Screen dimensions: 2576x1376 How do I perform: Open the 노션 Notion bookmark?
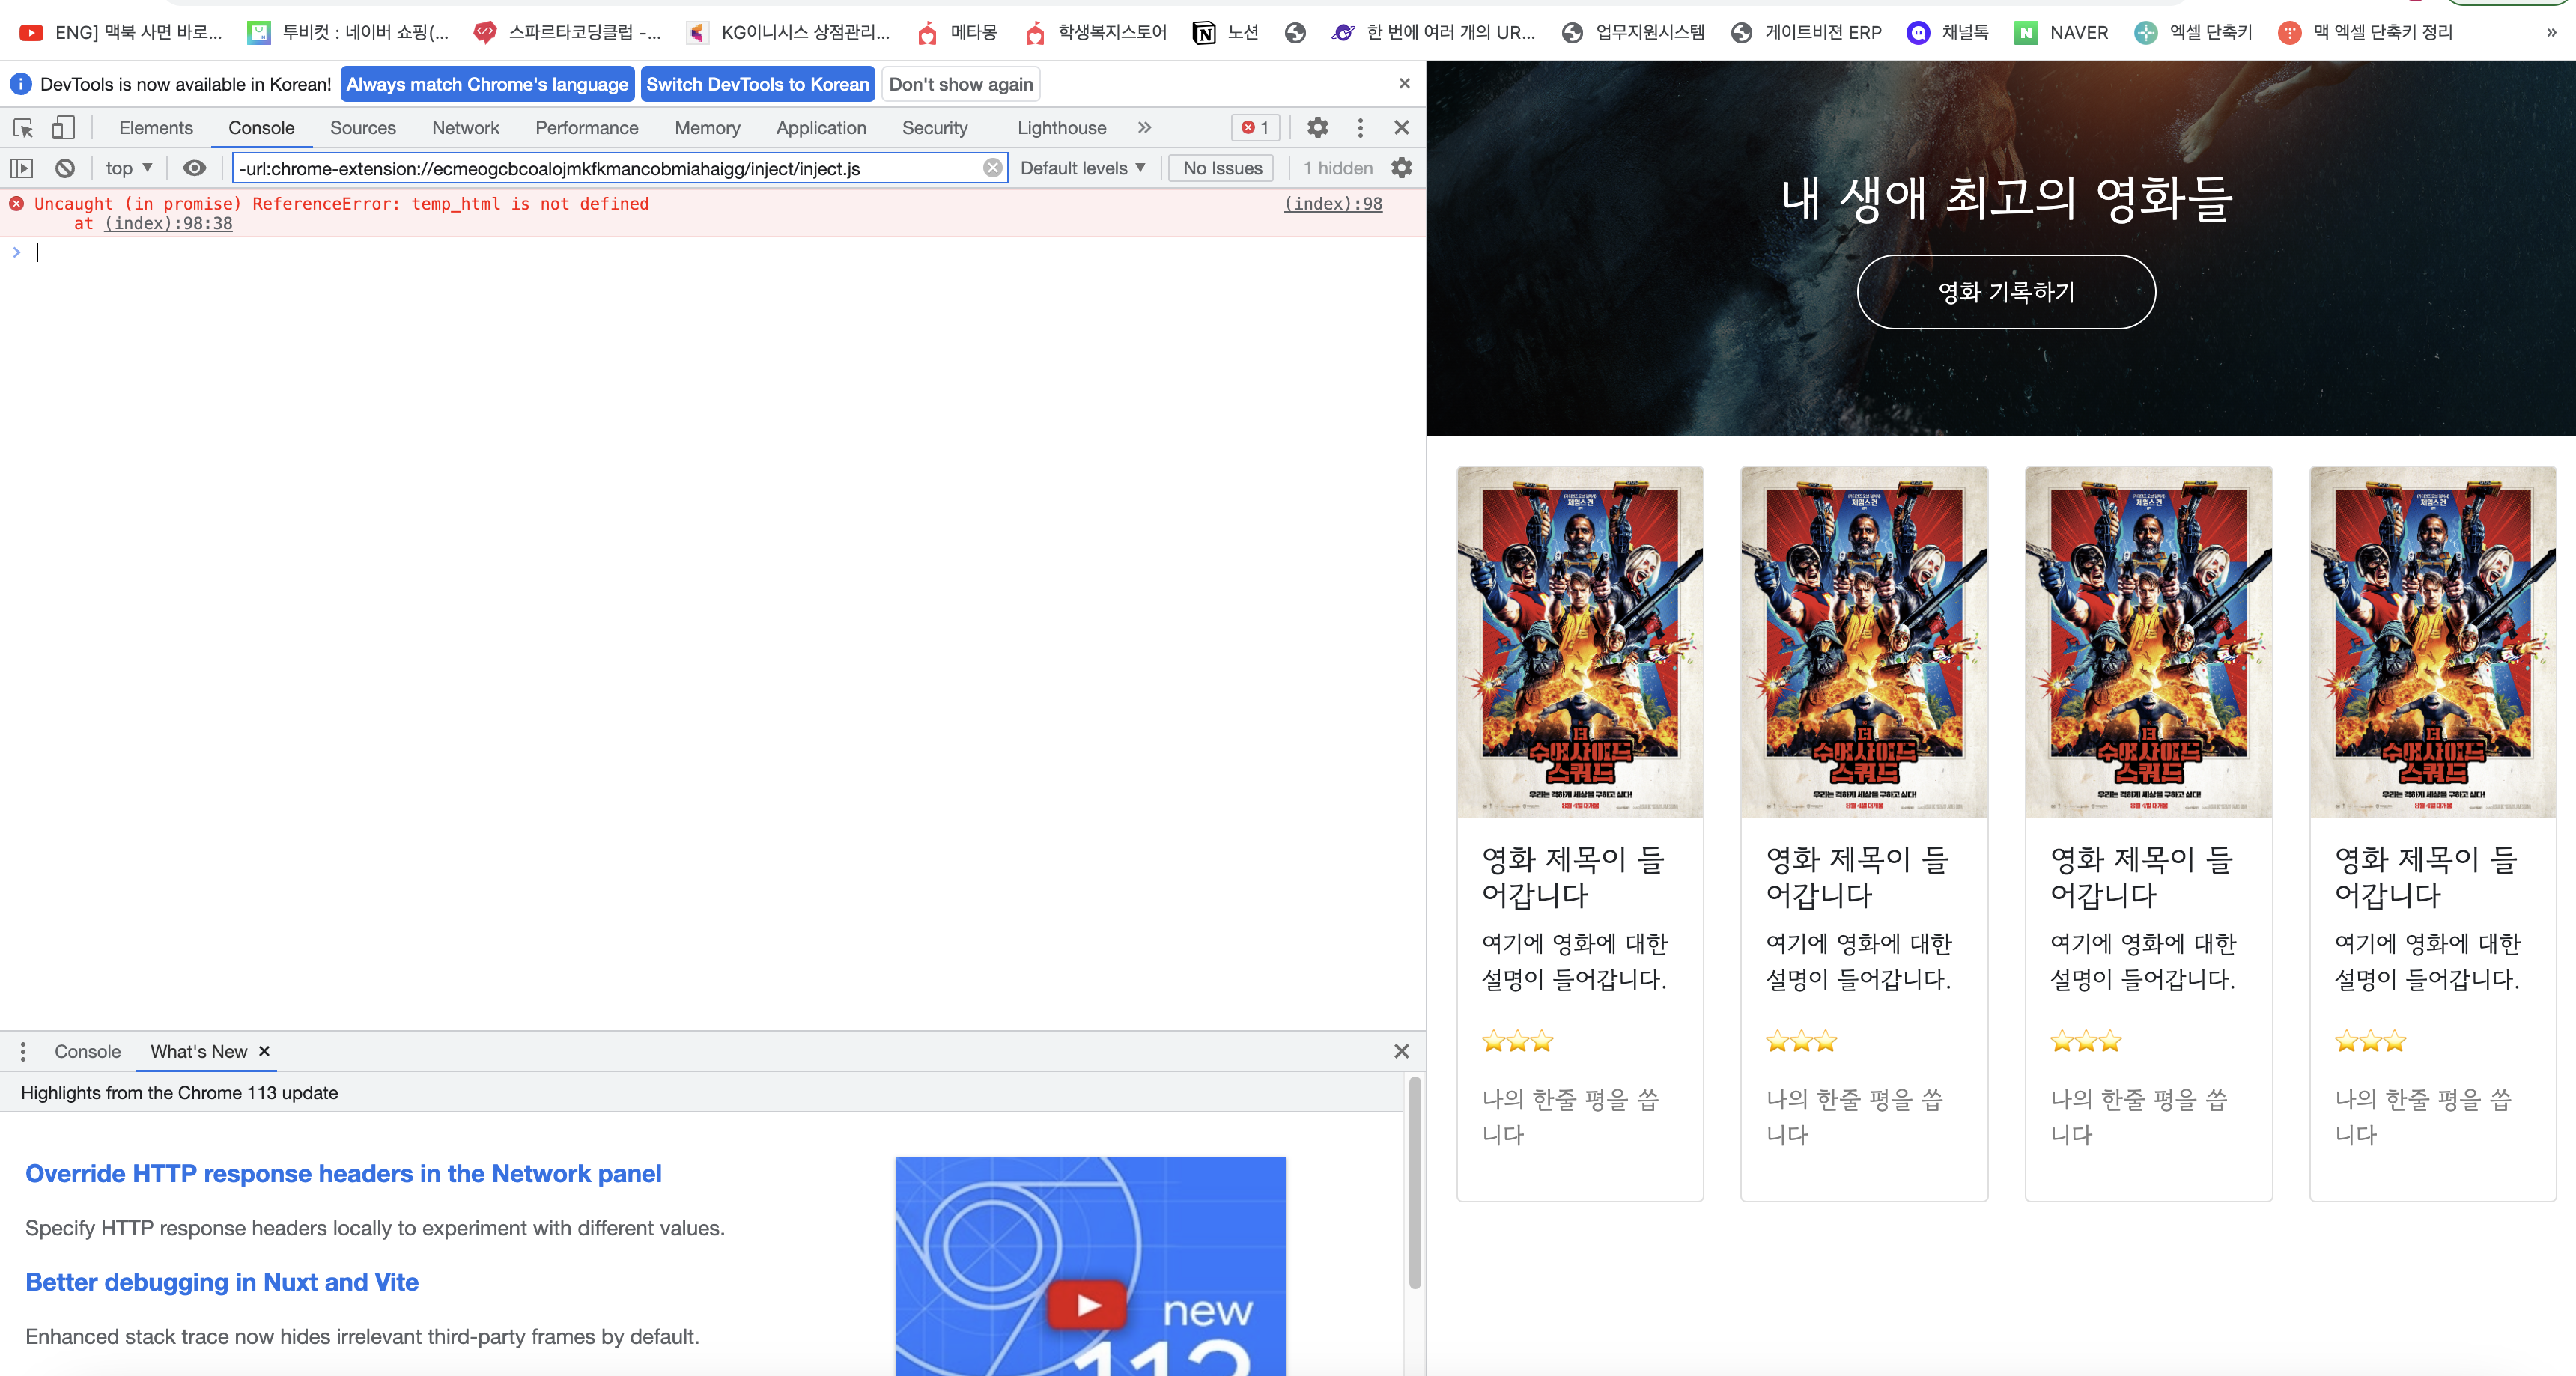[1226, 33]
